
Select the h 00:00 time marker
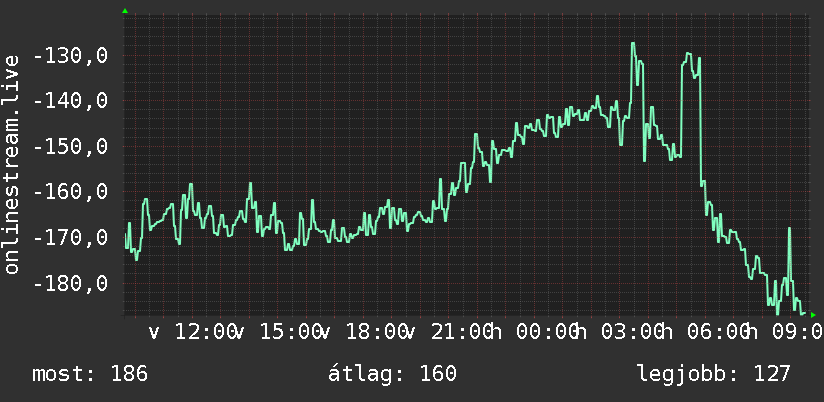coord(534,332)
